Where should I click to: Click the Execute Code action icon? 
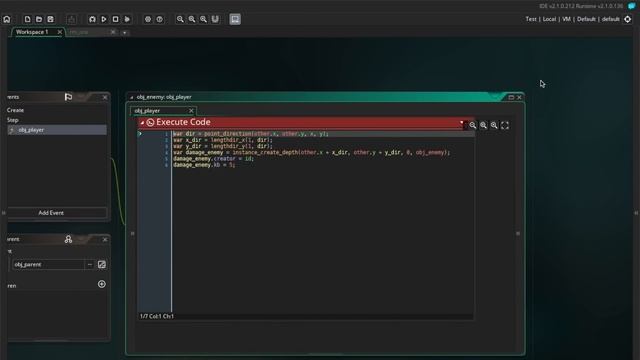(x=150, y=122)
